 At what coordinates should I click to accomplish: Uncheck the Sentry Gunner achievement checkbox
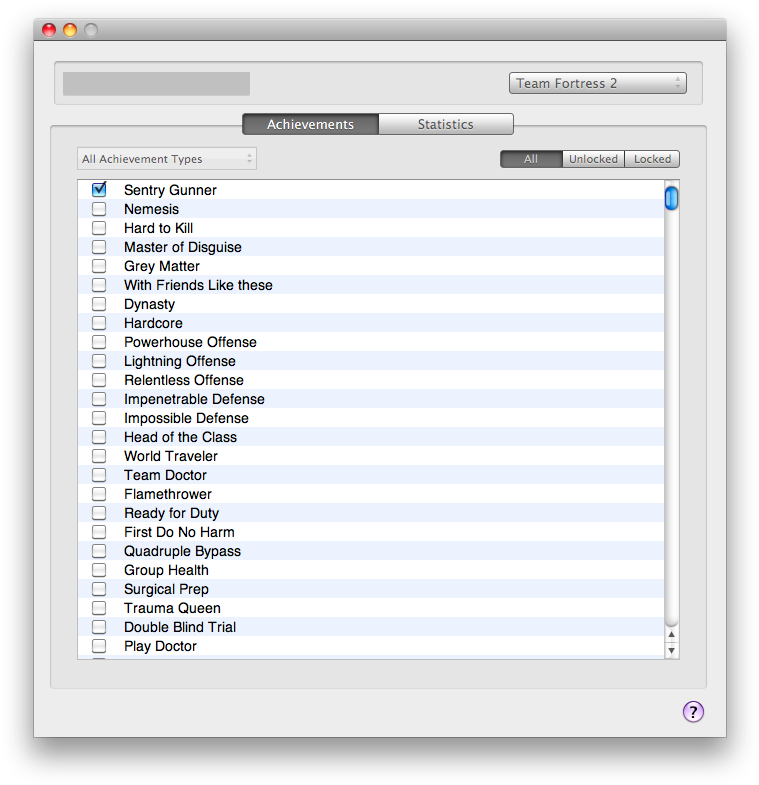click(x=99, y=189)
